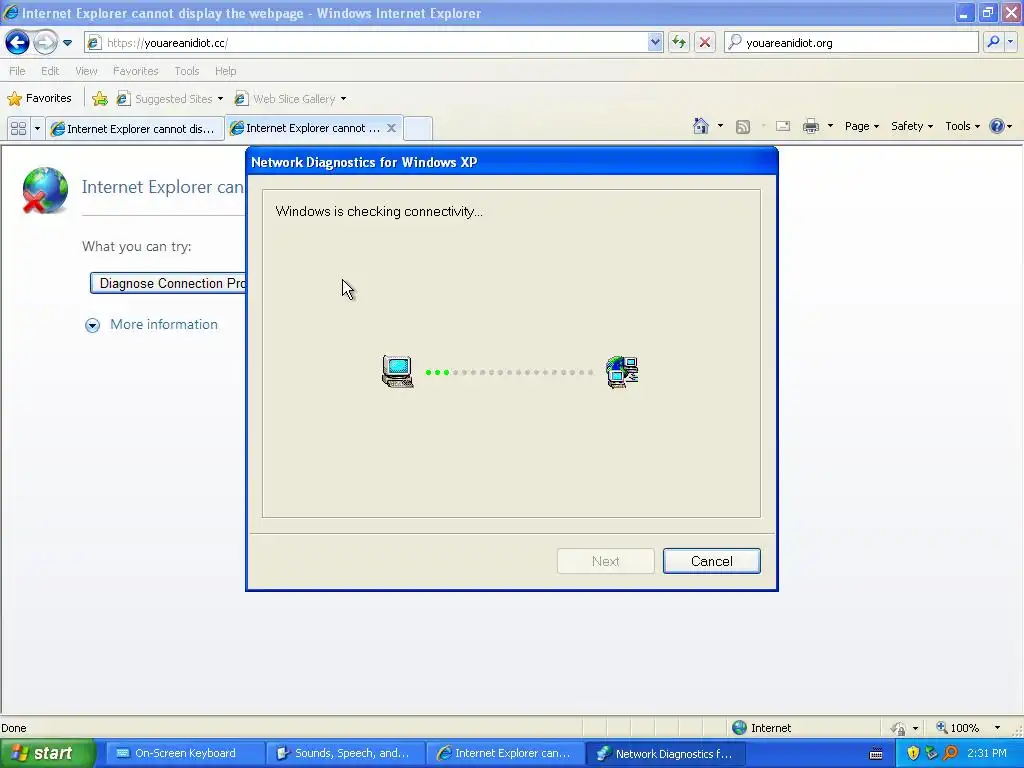Switch to Internet Explorer taskbar button
This screenshot has width=1024, height=768.
(505, 754)
